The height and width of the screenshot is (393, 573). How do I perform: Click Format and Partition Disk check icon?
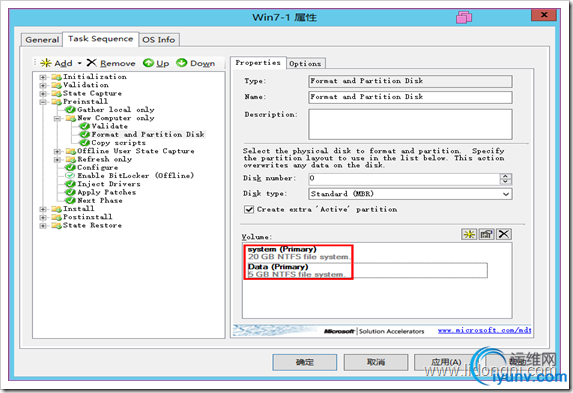pos(84,135)
